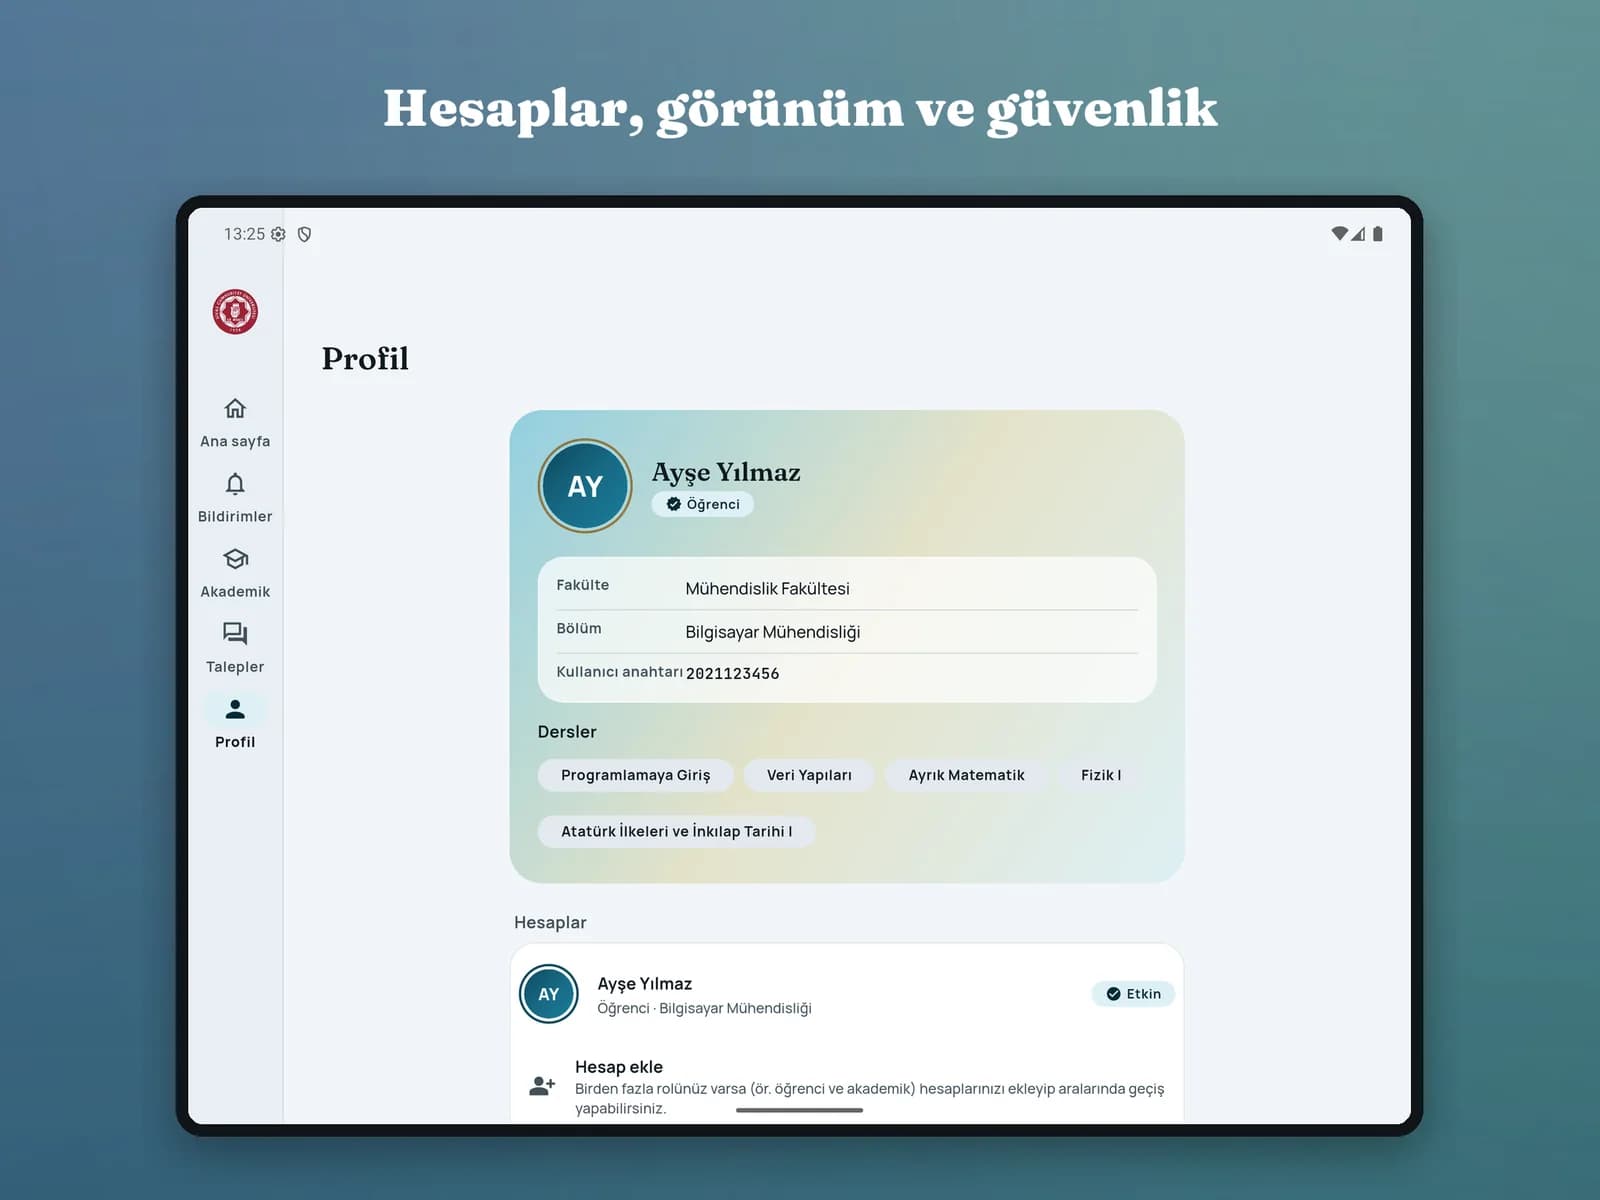Open Bildirimler bell icon
Image resolution: width=1600 pixels, height=1200 pixels.
pos(235,484)
